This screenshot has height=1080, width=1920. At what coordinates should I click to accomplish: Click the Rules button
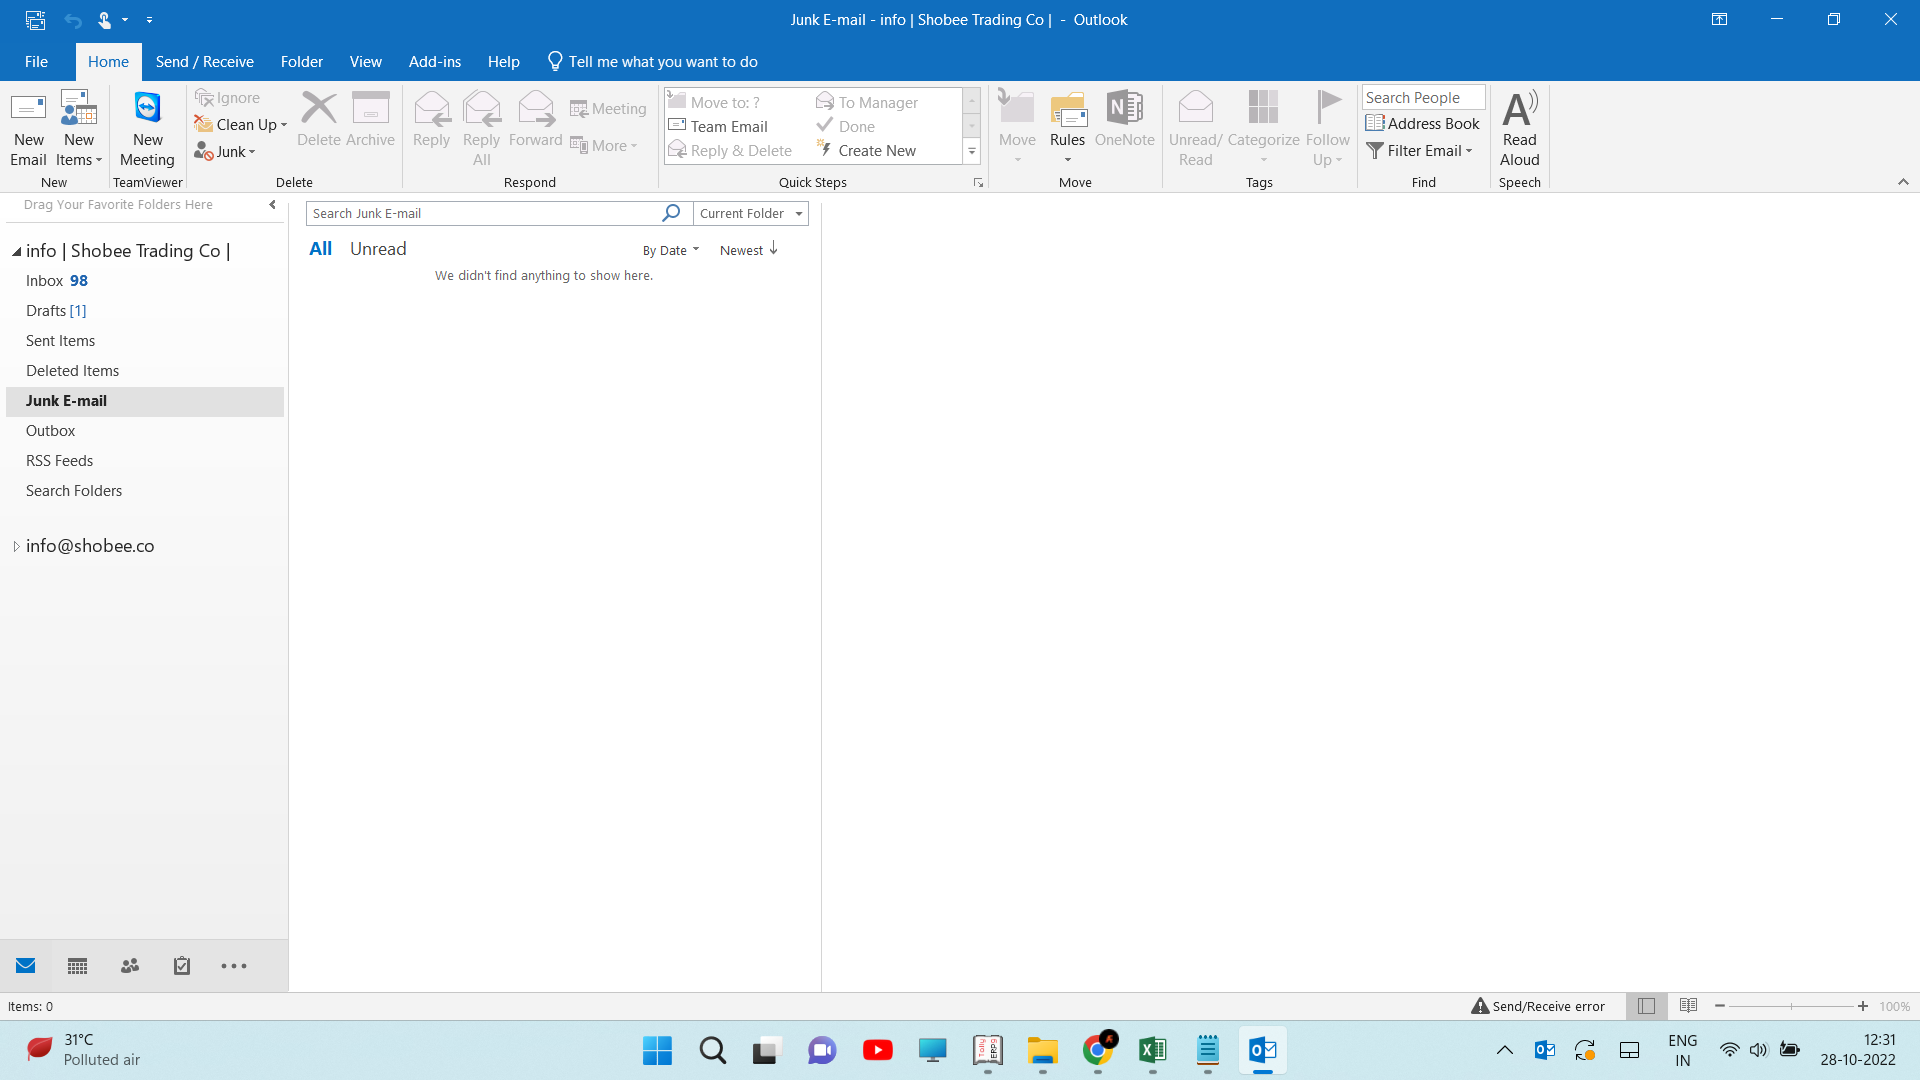click(1067, 129)
